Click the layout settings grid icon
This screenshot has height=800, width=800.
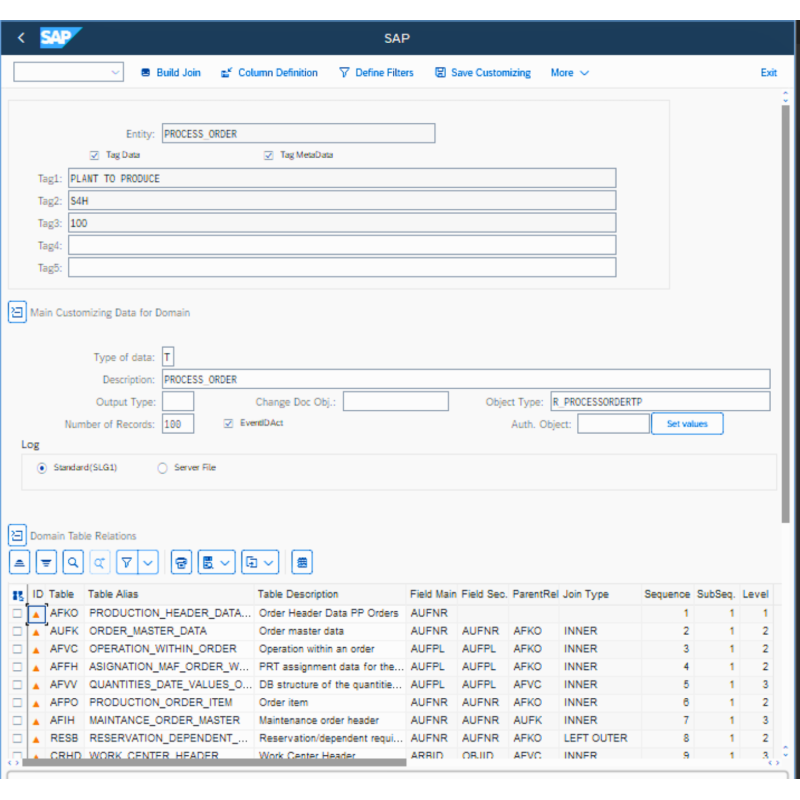click(x=301, y=563)
